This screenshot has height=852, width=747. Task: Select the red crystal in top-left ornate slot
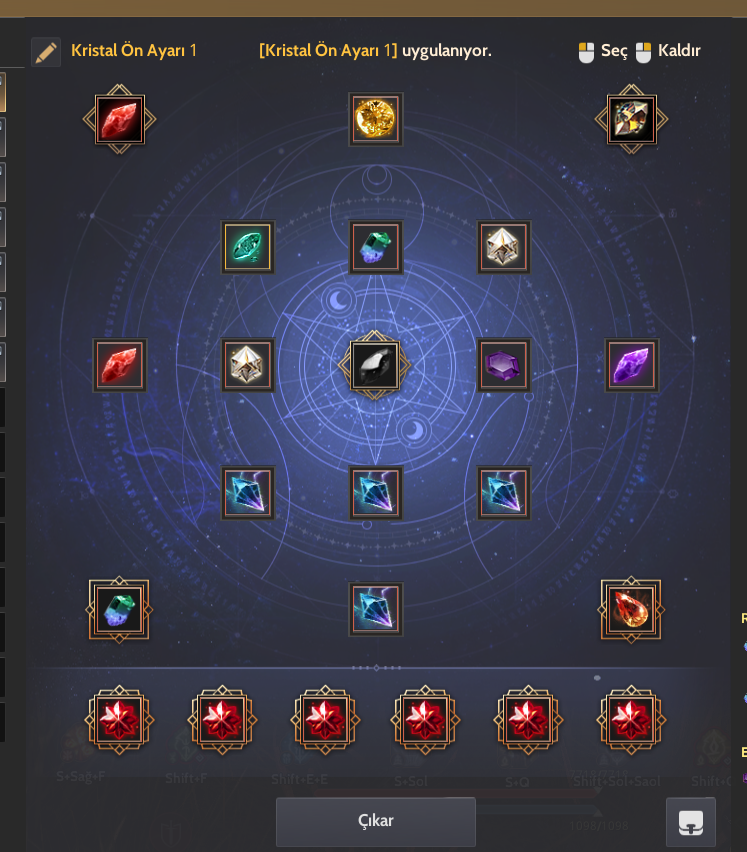pyautogui.click(x=120, y=119)
